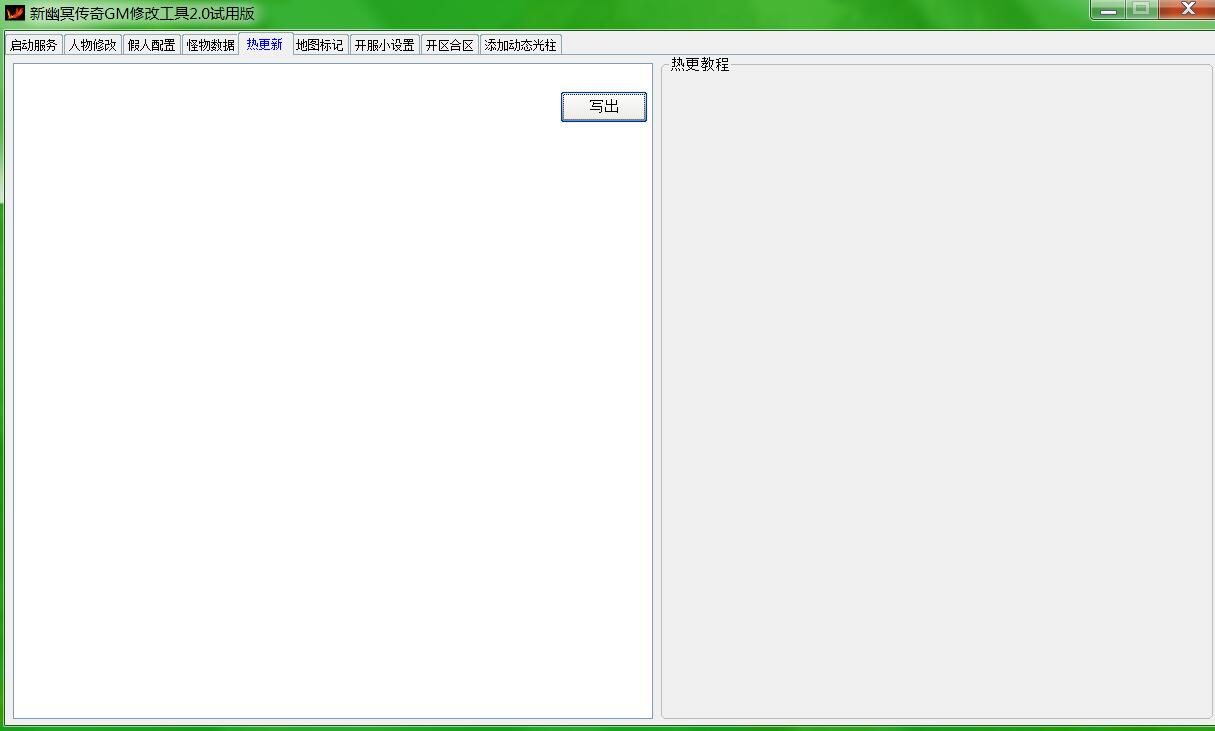Click empty tab strip right of 添加动态光柱

click(850, 45)
